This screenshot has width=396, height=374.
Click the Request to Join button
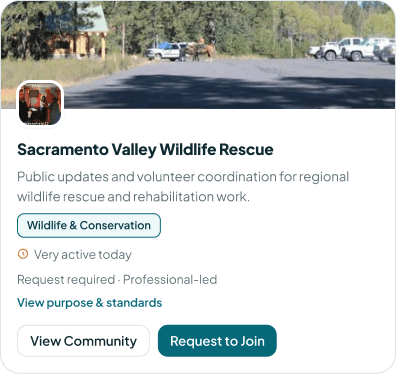[x=217, y=341]
